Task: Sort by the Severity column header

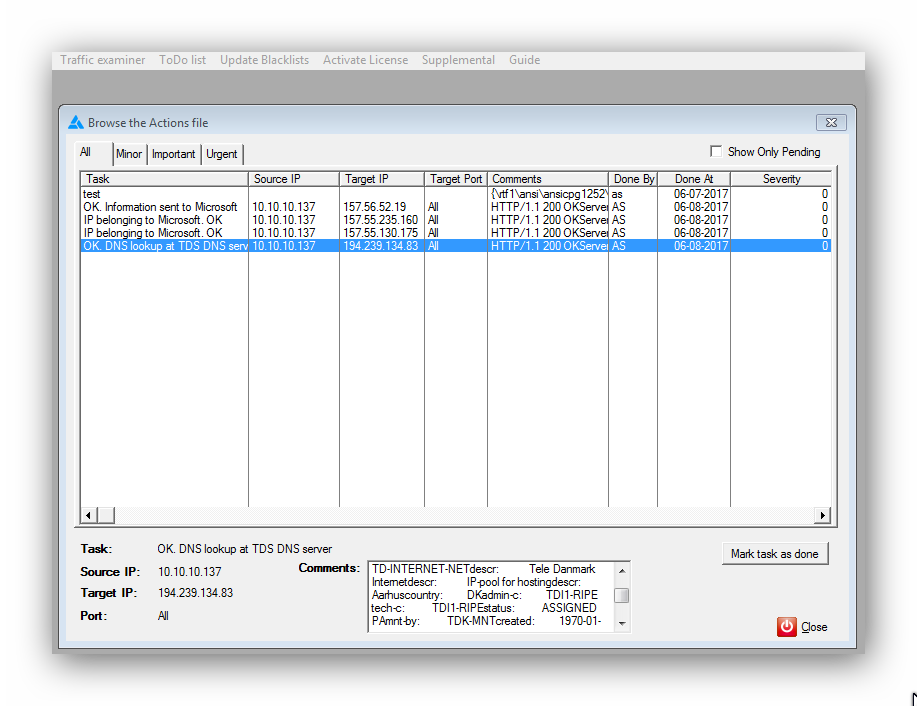Action: [x=781, y=179]
